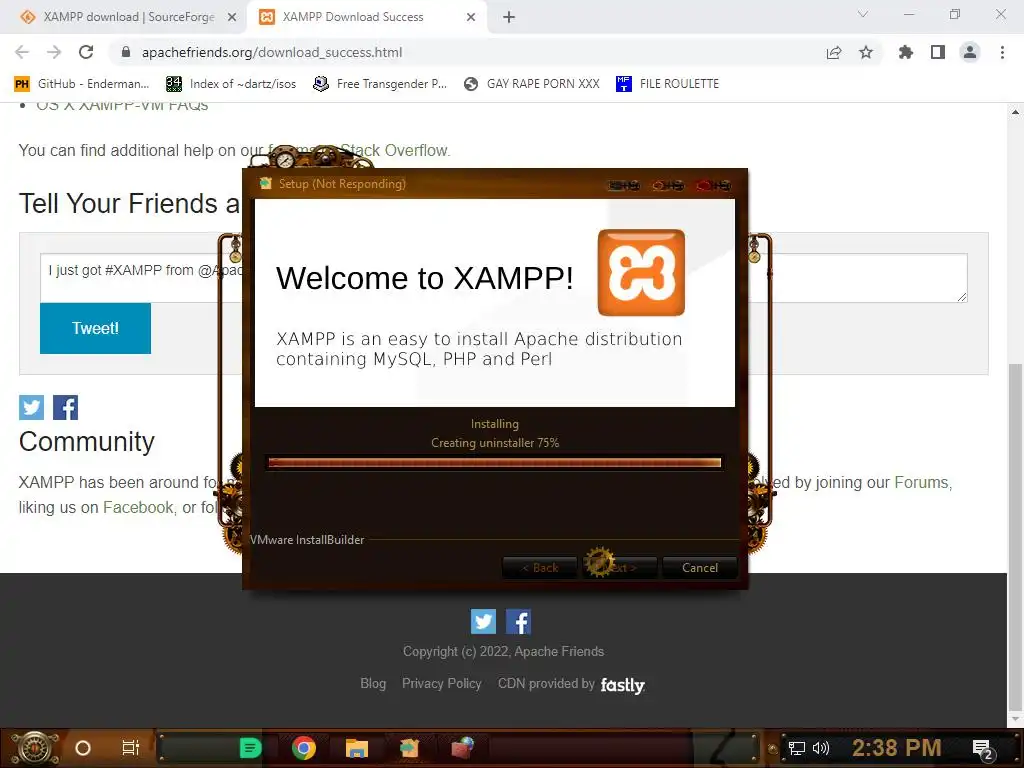
Task: Toggle the Chrome side panel
Action: click(x=938, y=52)
